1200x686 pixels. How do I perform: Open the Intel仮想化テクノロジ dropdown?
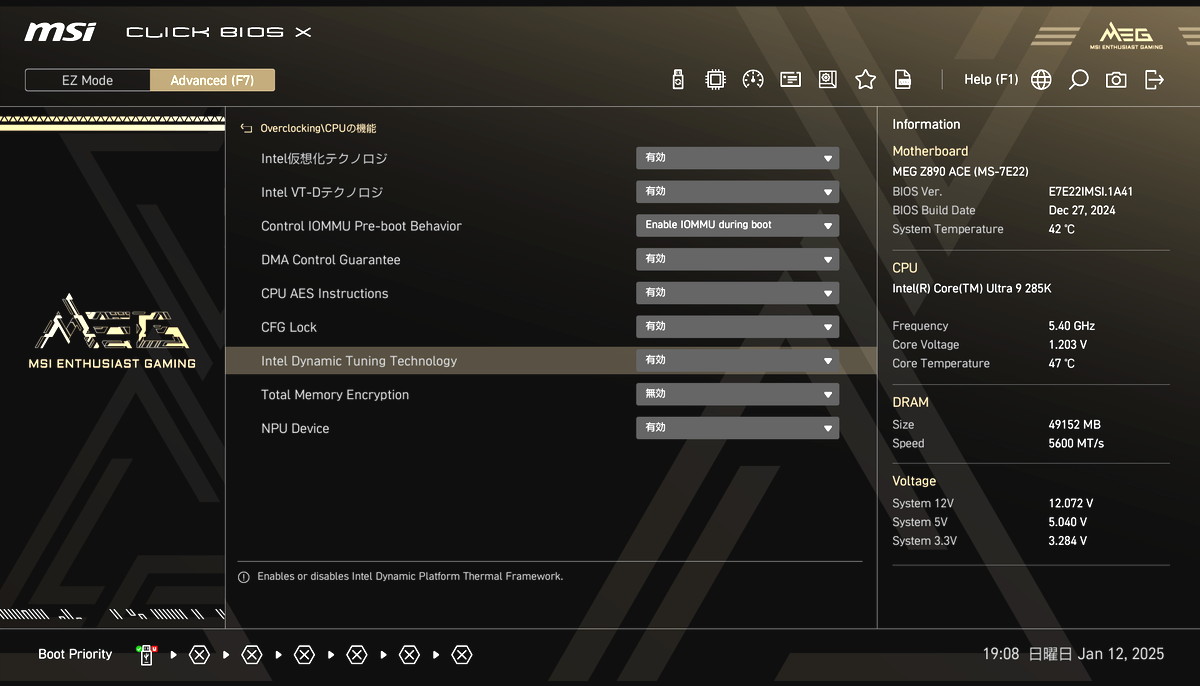coord(737,158)
